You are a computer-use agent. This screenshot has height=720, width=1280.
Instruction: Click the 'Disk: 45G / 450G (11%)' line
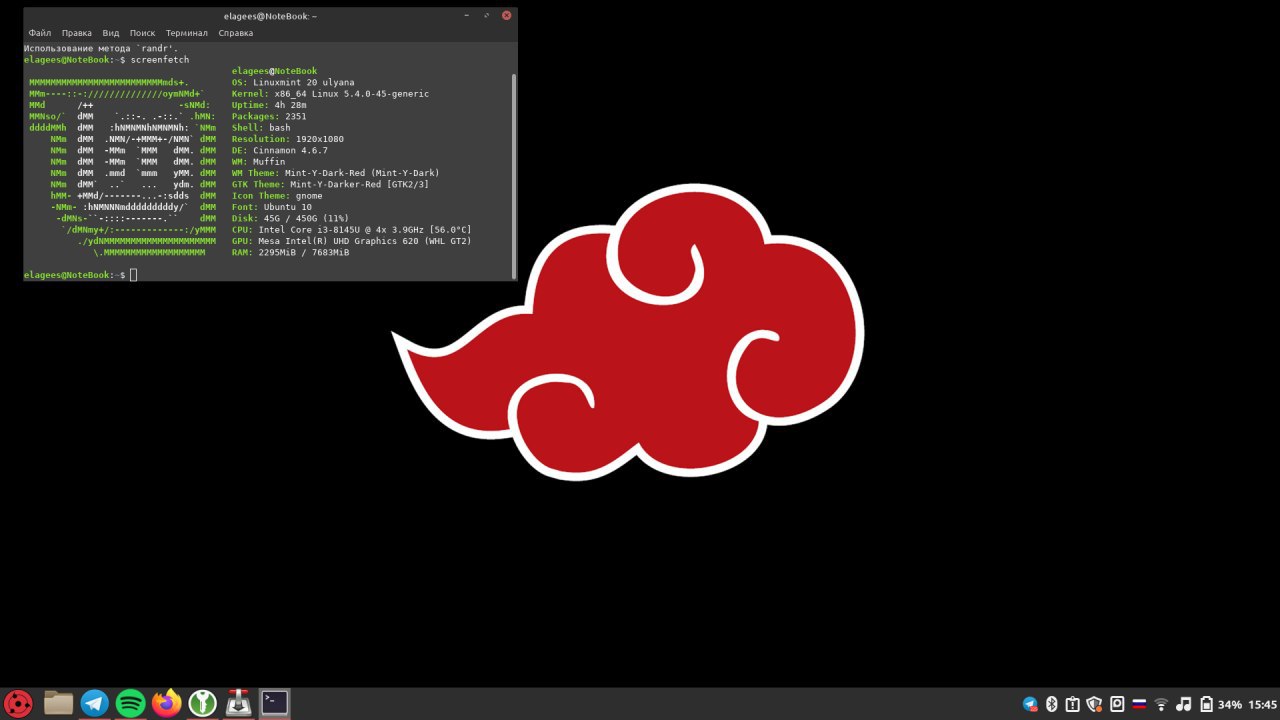click(290, 218)
